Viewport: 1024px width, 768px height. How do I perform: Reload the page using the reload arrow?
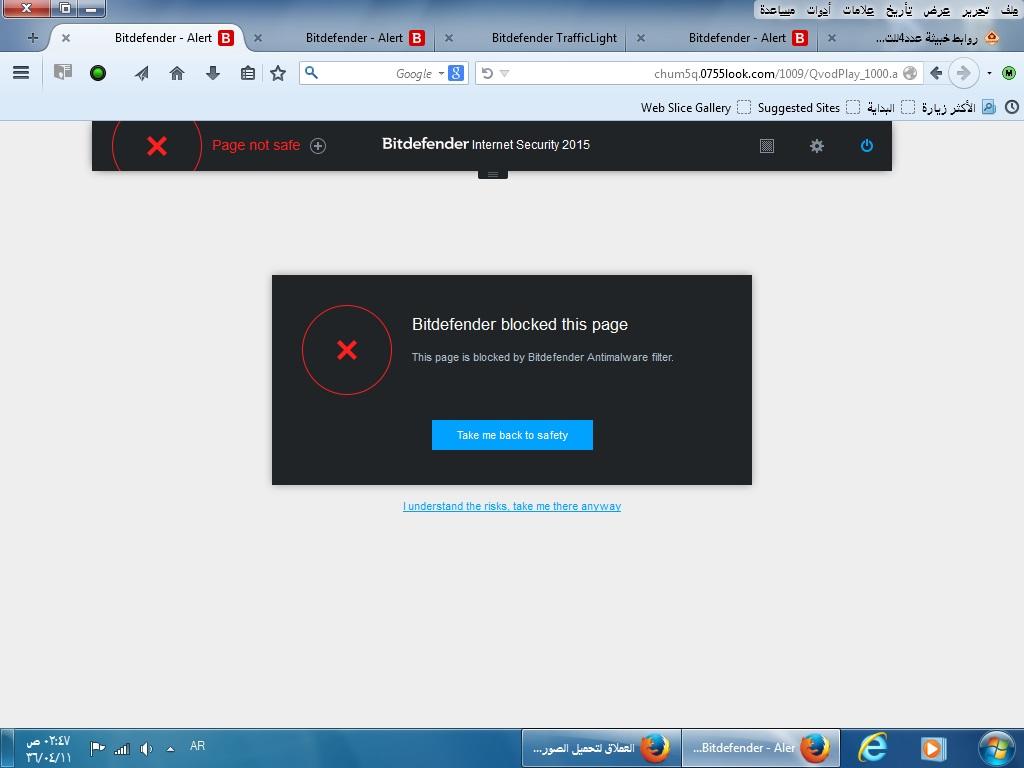(487, 73)
